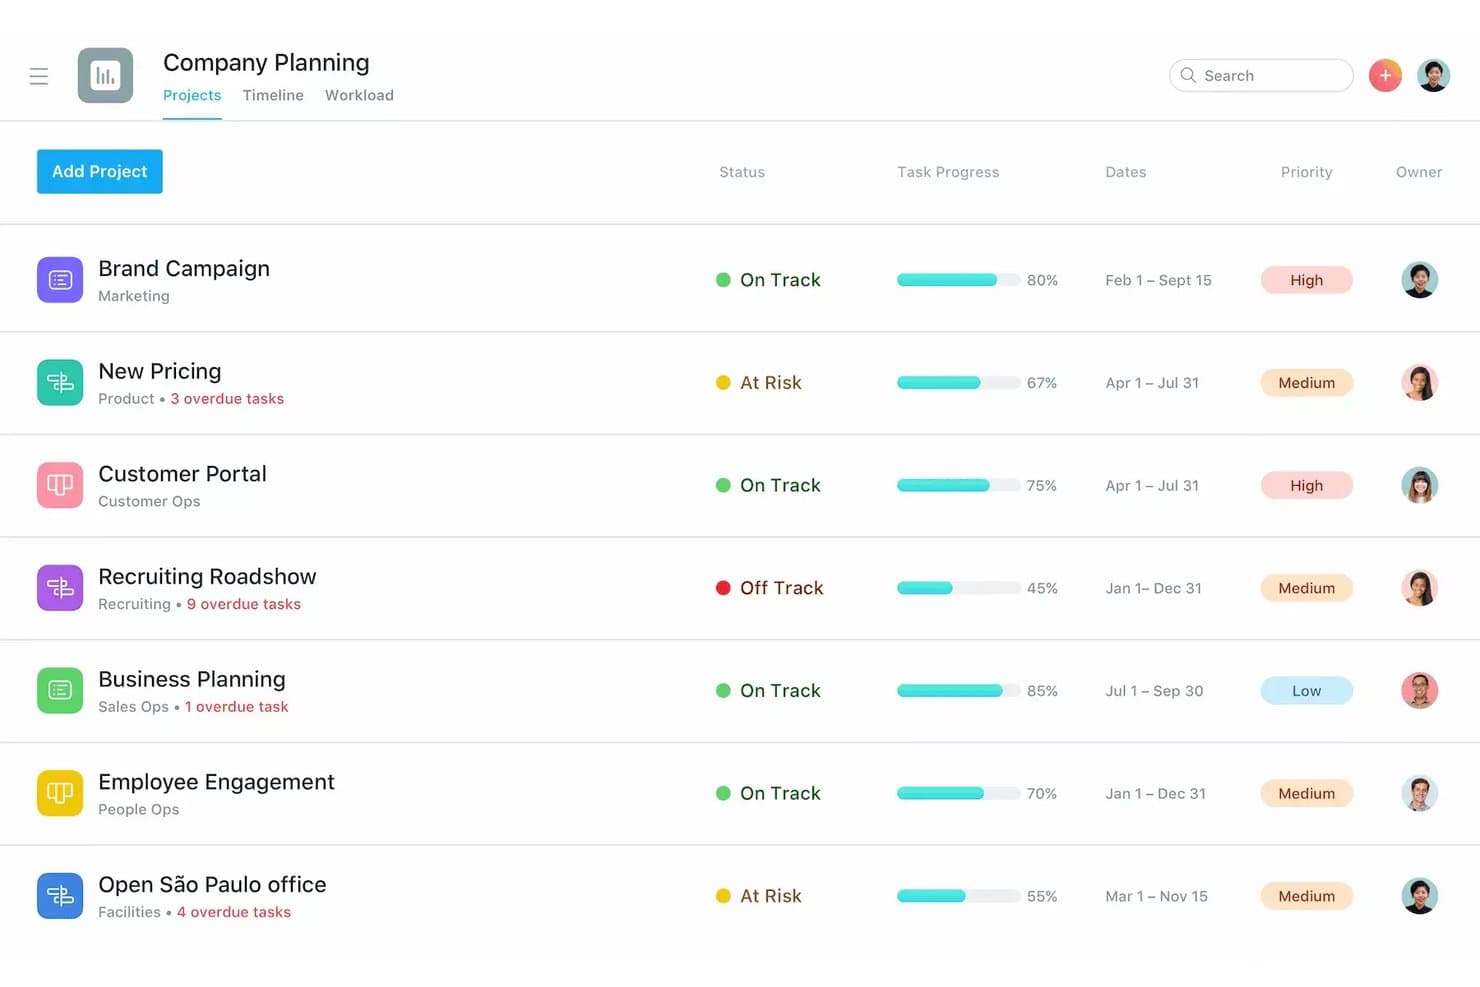
Task: Click the Add Project button
Action: [x=100, y=172]
